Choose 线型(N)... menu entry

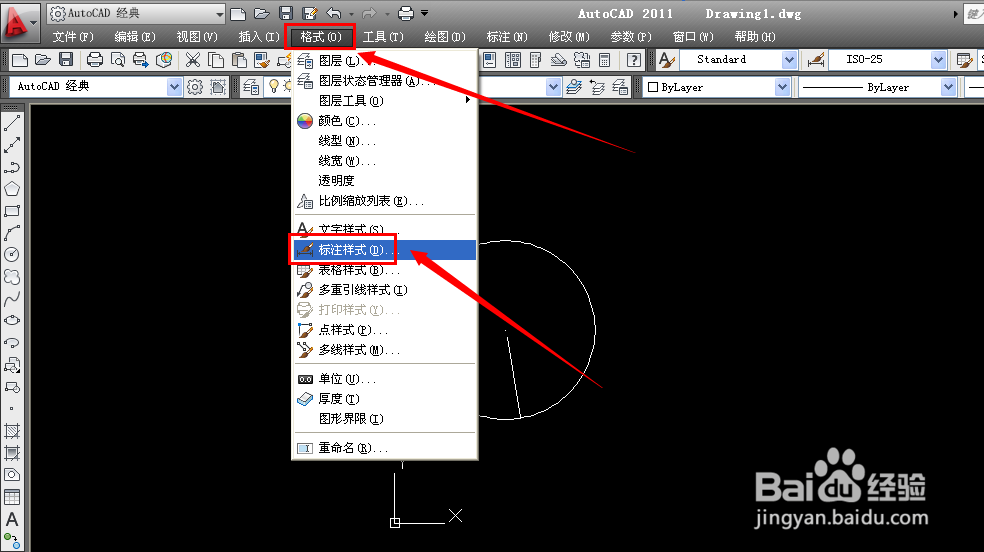(385, 141)
